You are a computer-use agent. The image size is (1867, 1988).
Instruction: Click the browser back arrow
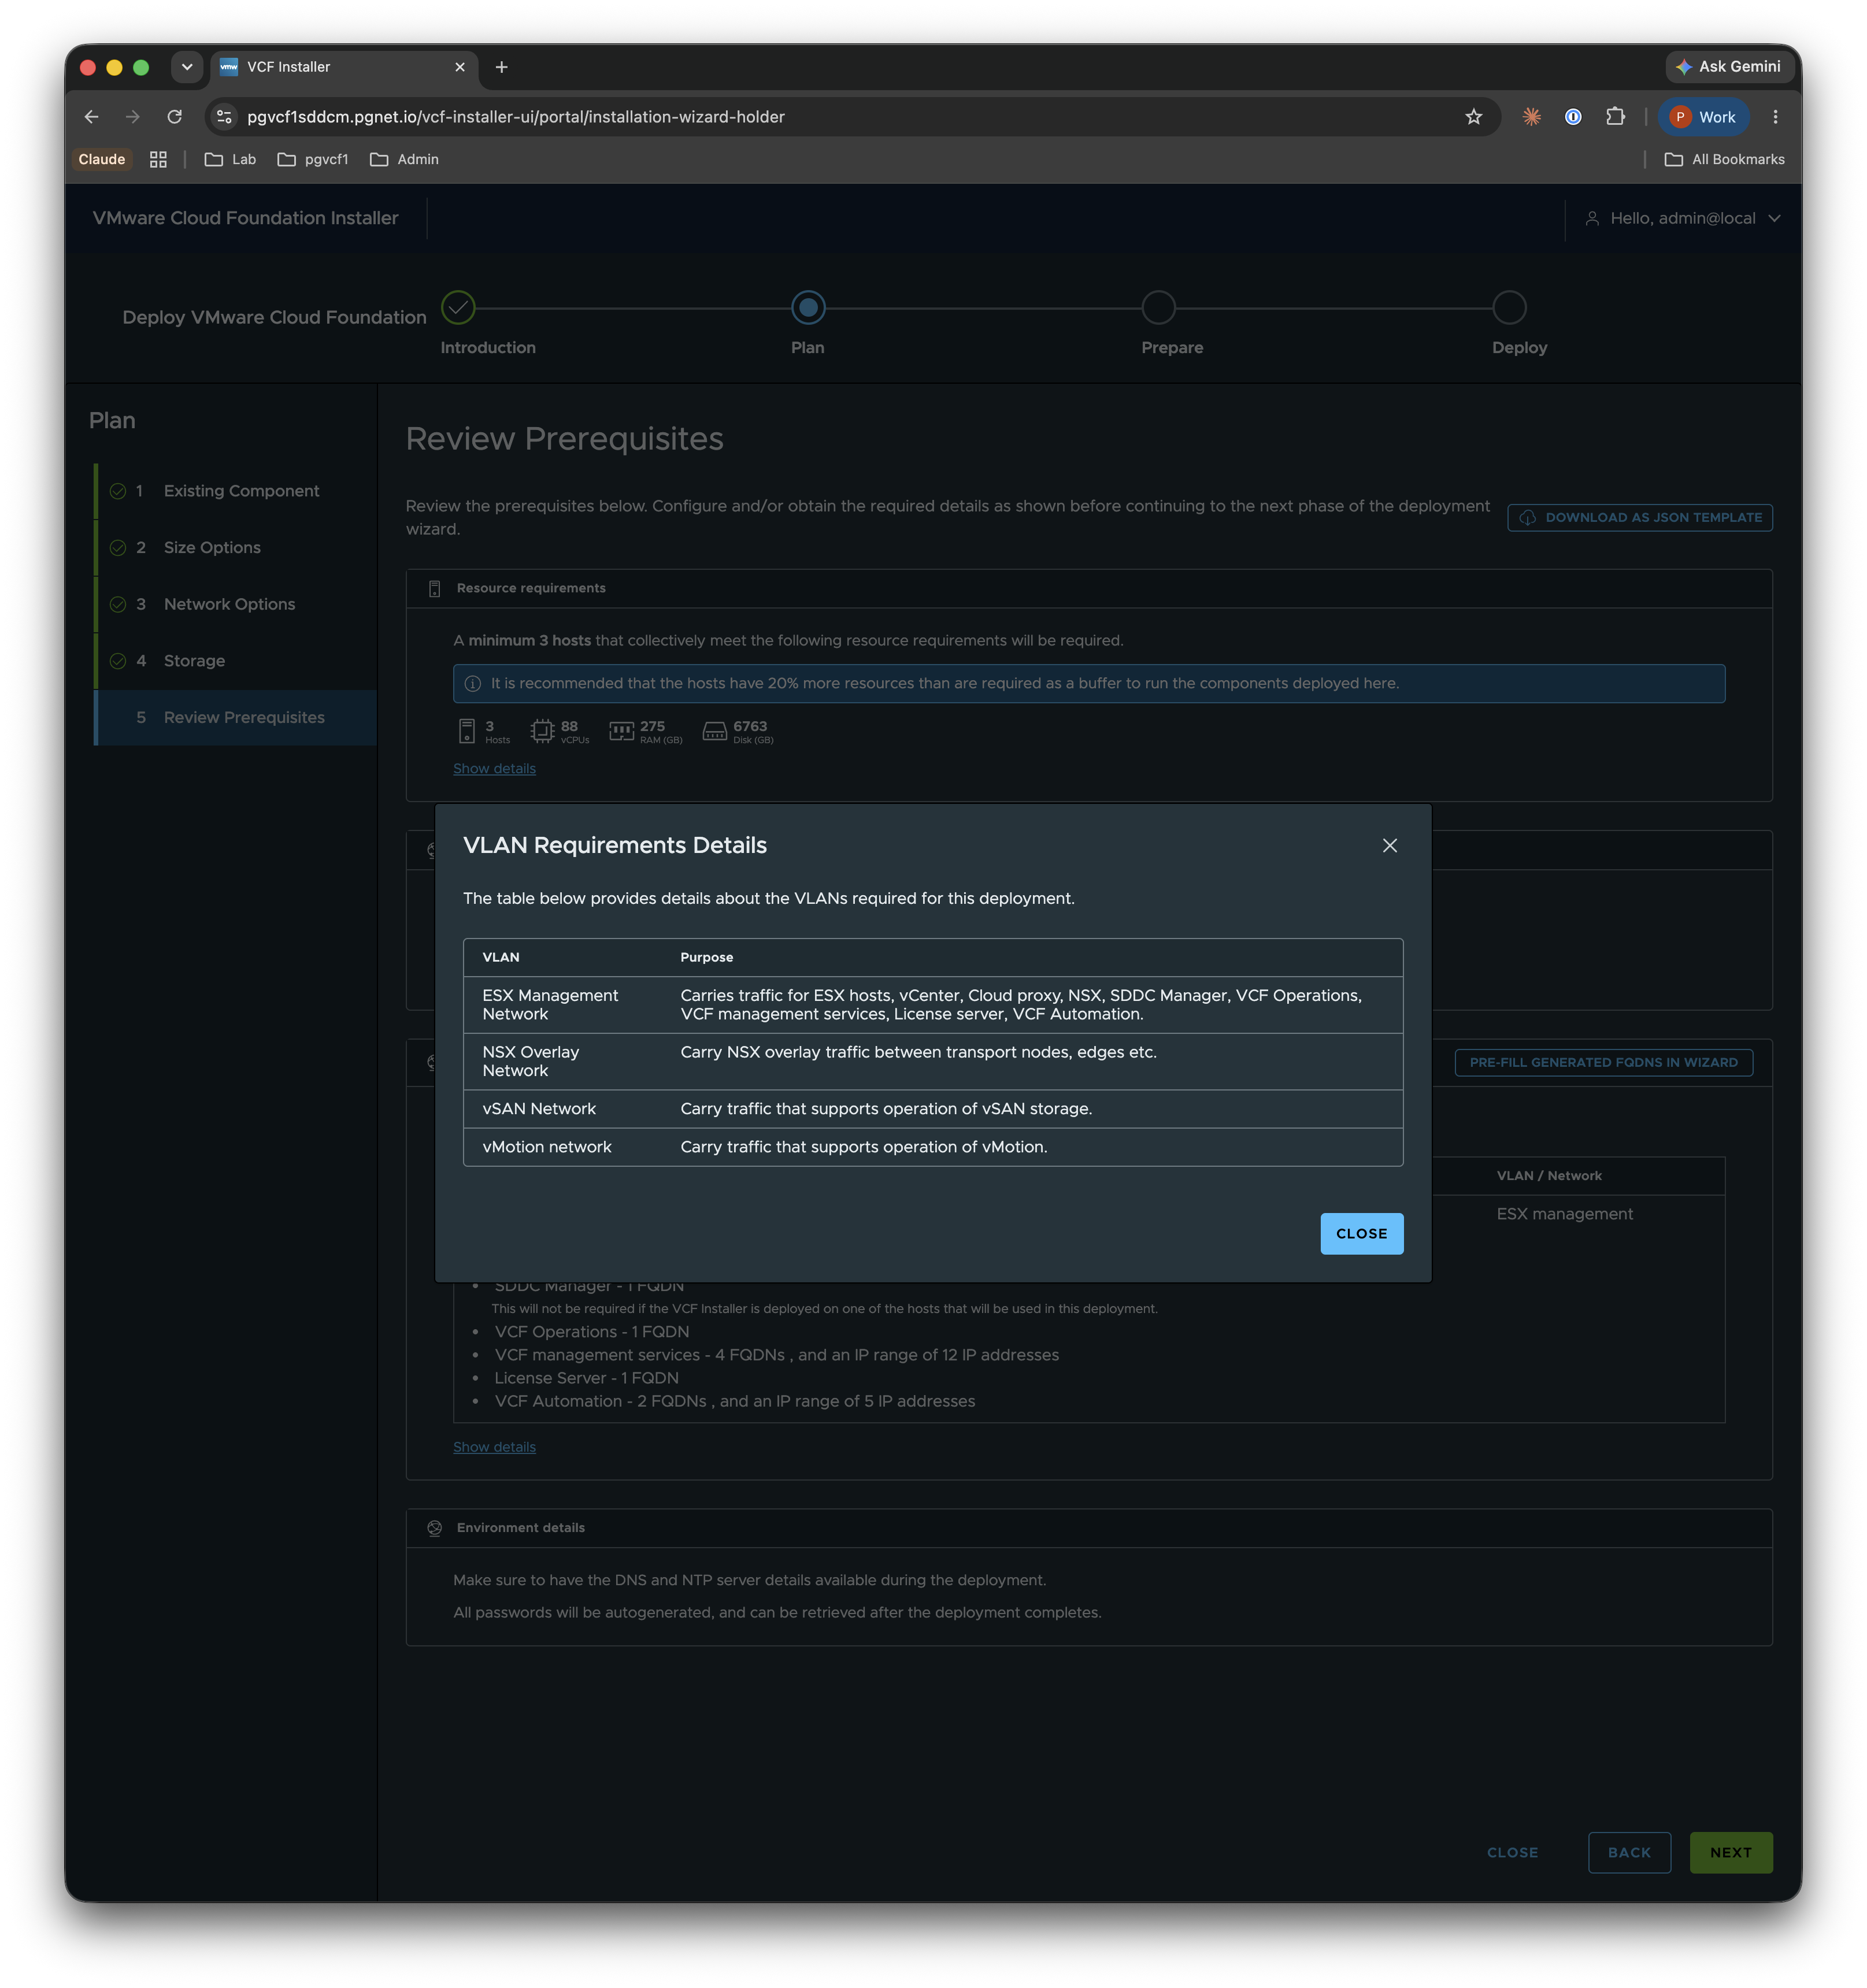pyautogui.click(x=92, y=117)
